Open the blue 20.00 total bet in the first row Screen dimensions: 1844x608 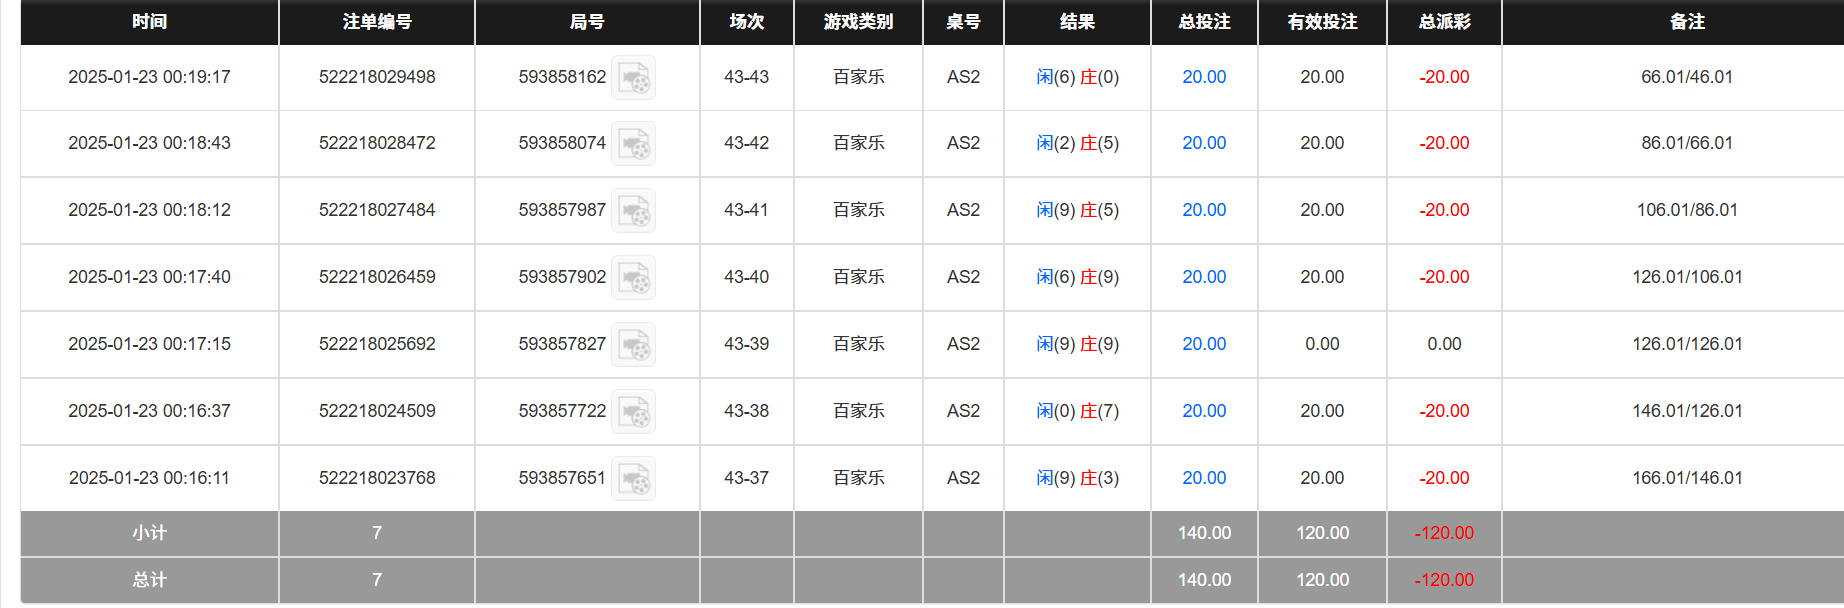coord(1204,77)
